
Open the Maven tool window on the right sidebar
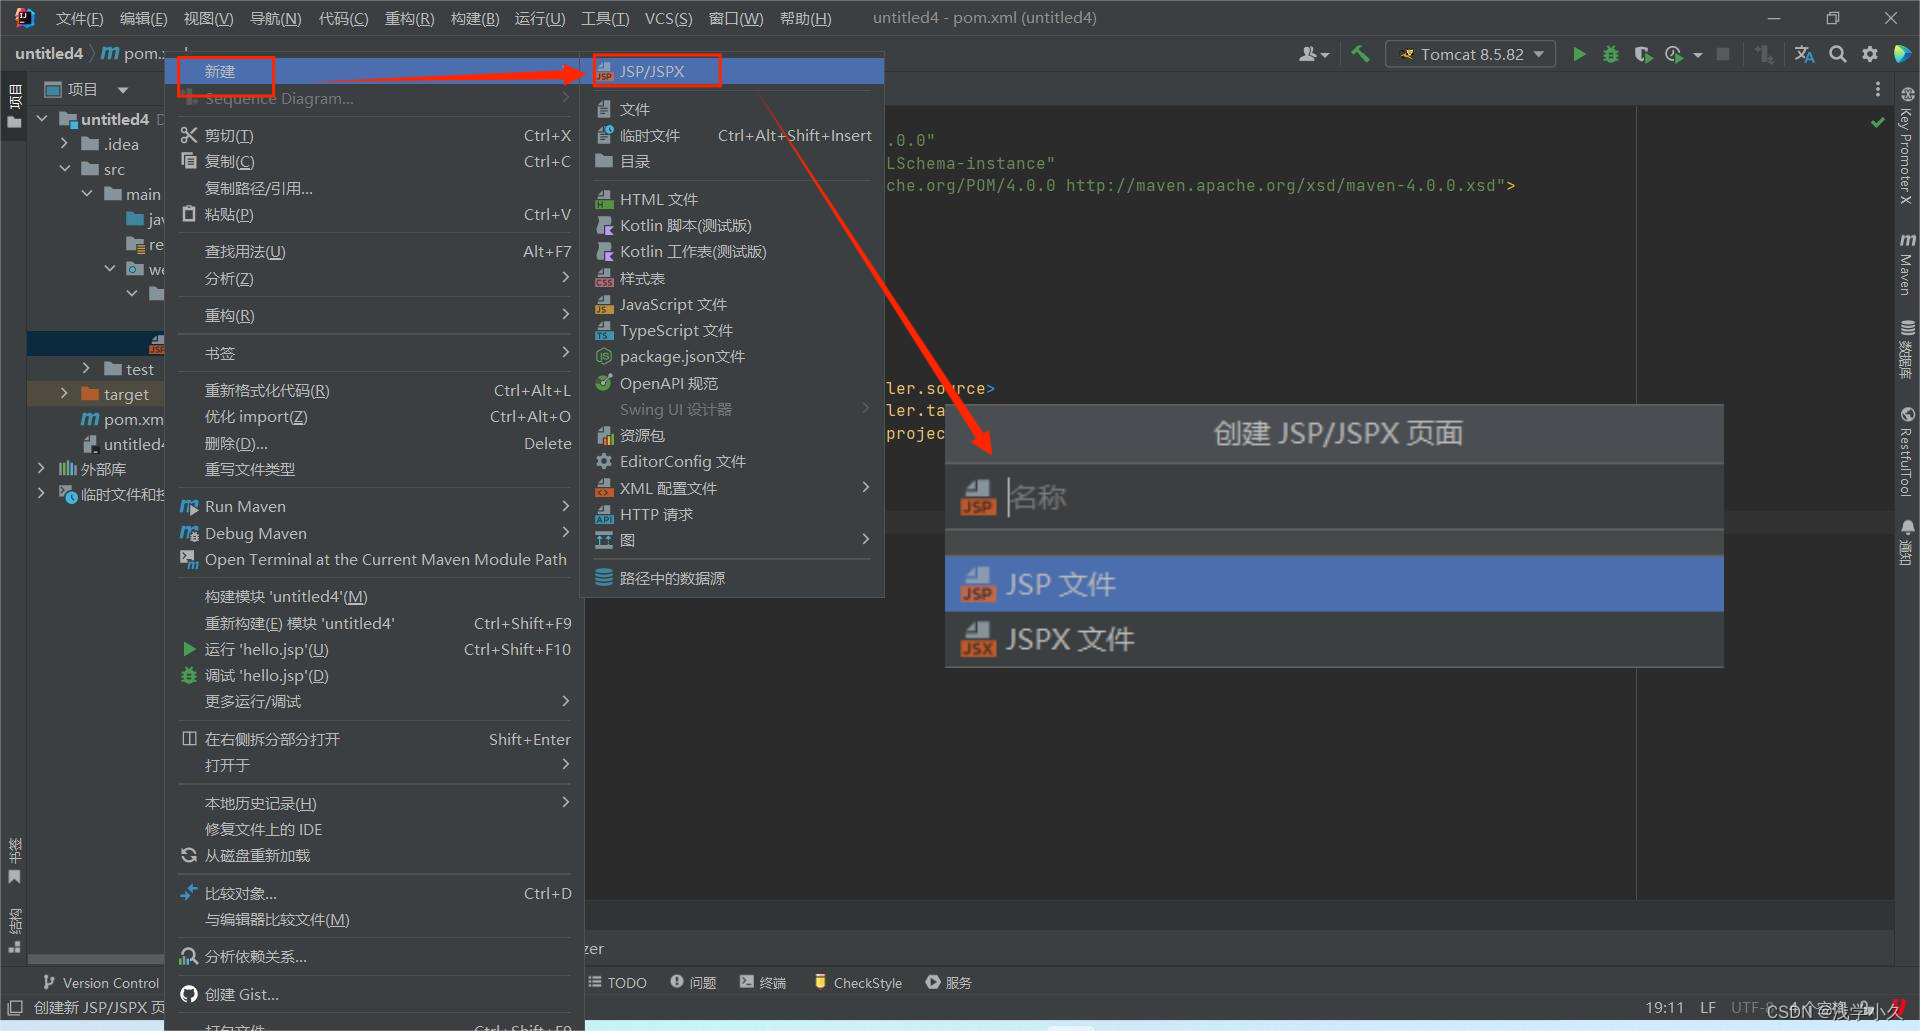pyautogui.click(x=1907, y=265)
